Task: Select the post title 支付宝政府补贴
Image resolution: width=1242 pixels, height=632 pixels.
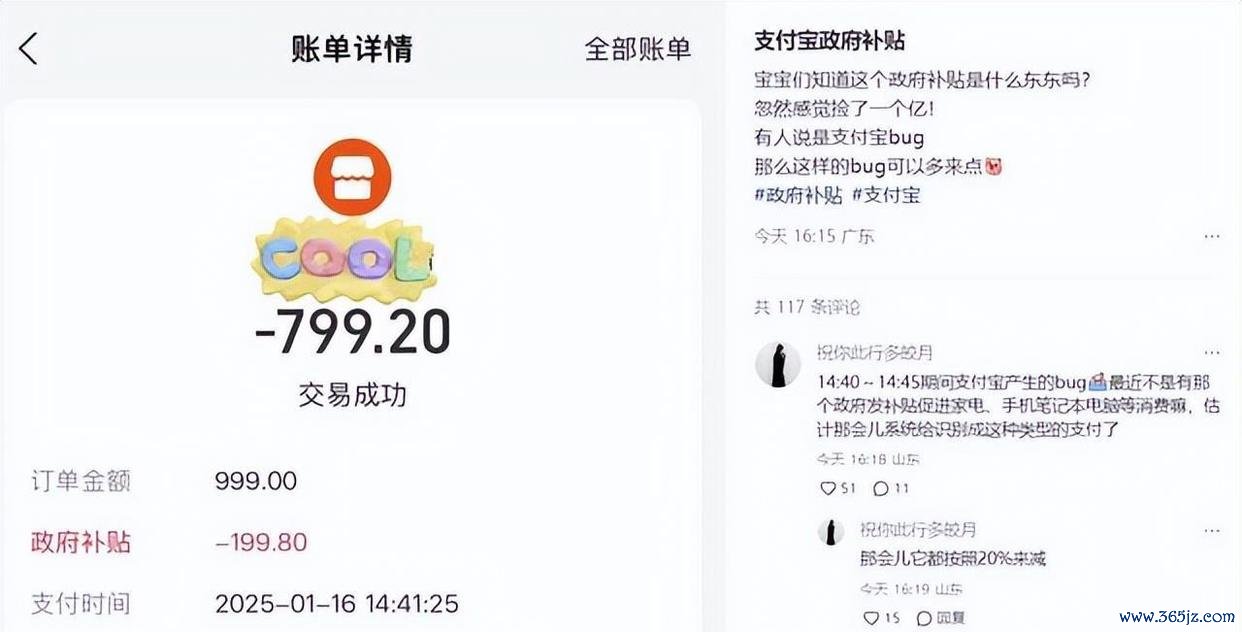Action: coord(830,41)
